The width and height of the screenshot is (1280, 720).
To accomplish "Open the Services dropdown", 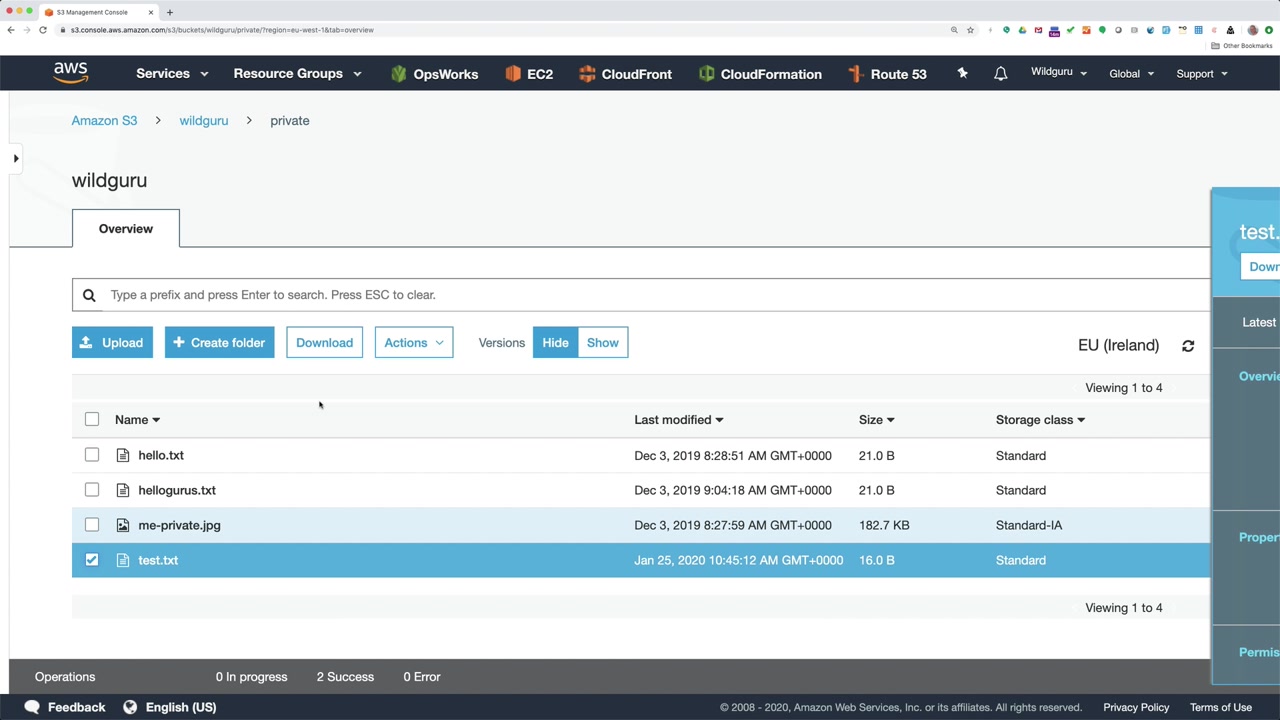I will (x=172, y=74).
